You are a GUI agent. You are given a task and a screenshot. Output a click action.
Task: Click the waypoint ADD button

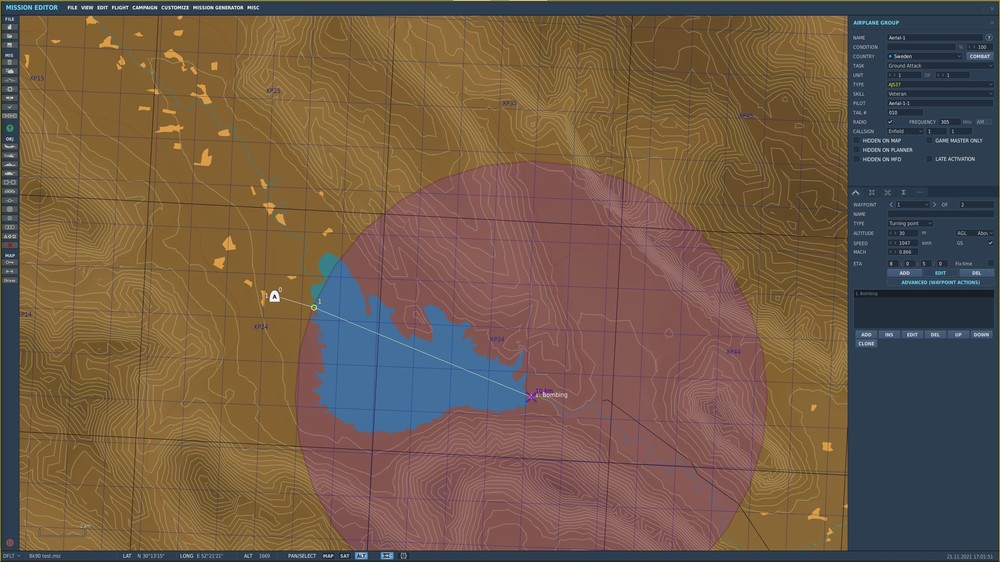904,273
